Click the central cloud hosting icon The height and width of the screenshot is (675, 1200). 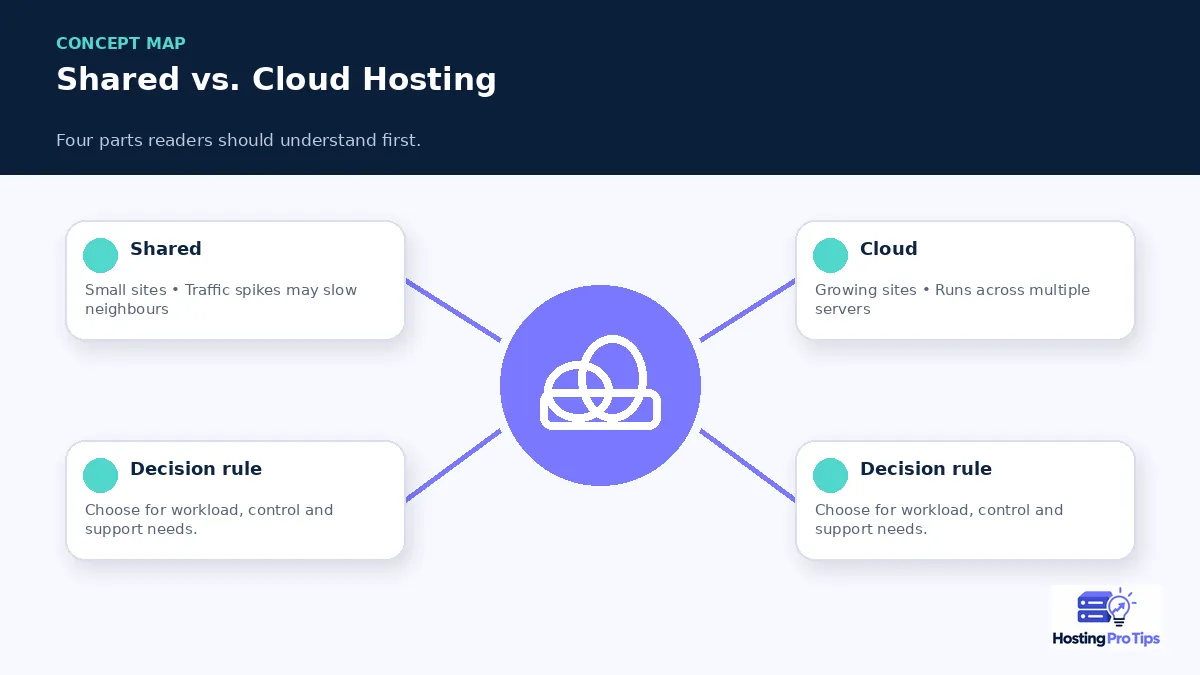[x=600, y=386]
